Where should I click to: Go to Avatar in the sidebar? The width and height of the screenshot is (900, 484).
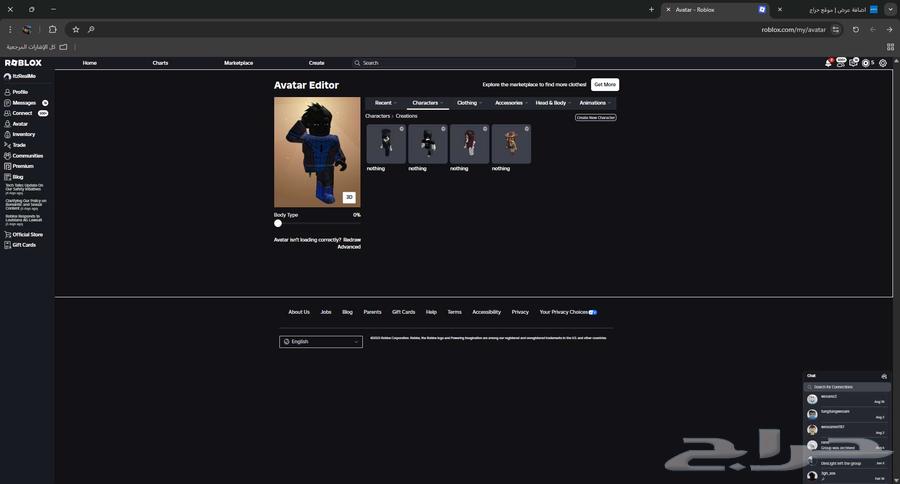coord(16,123)
